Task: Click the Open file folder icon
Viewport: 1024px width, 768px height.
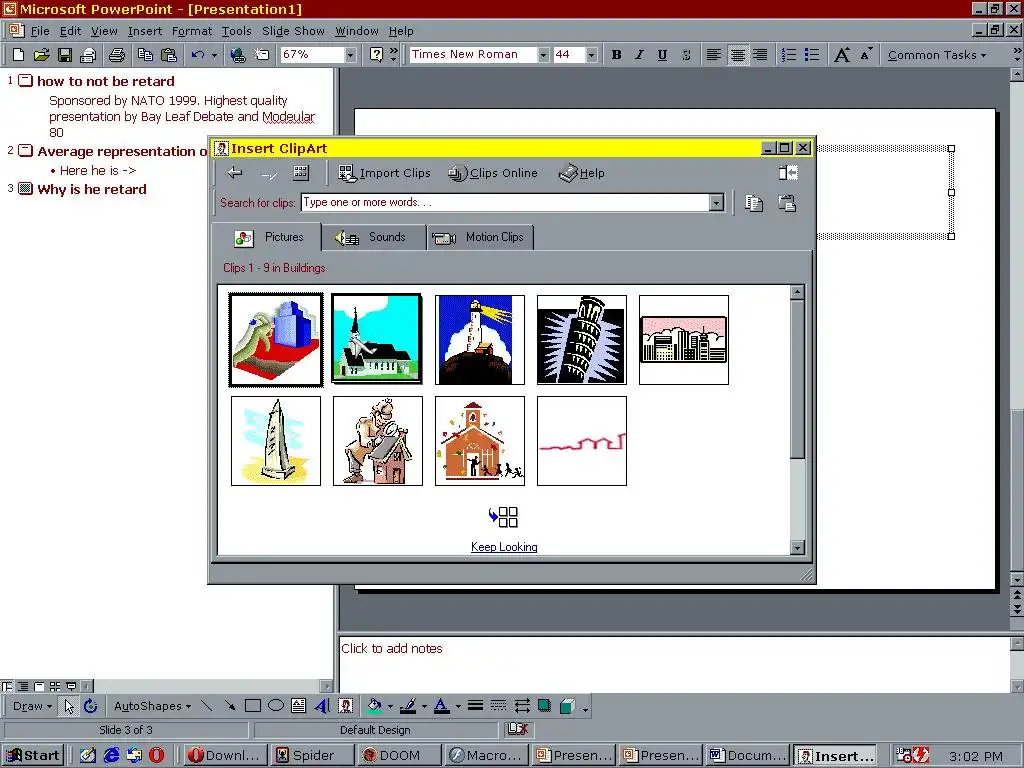Action: (x=41, y=55)
